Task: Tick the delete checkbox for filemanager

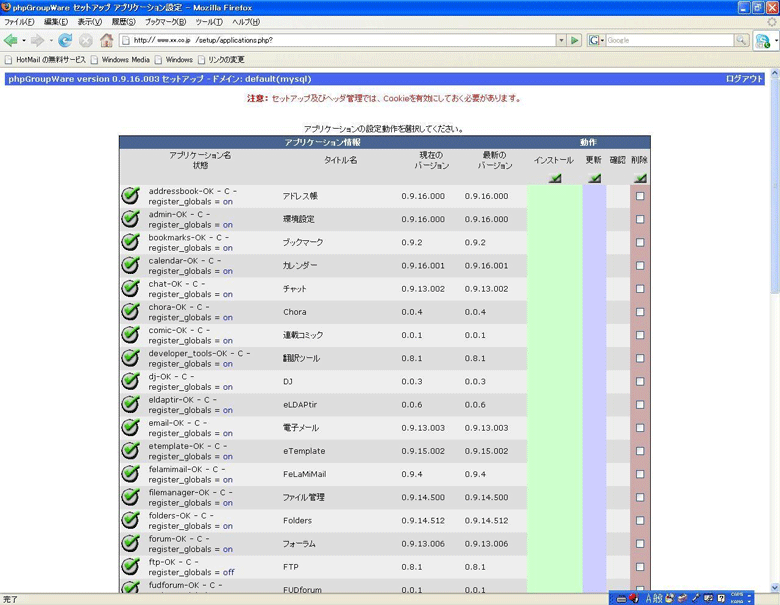Action: point(640,497)
